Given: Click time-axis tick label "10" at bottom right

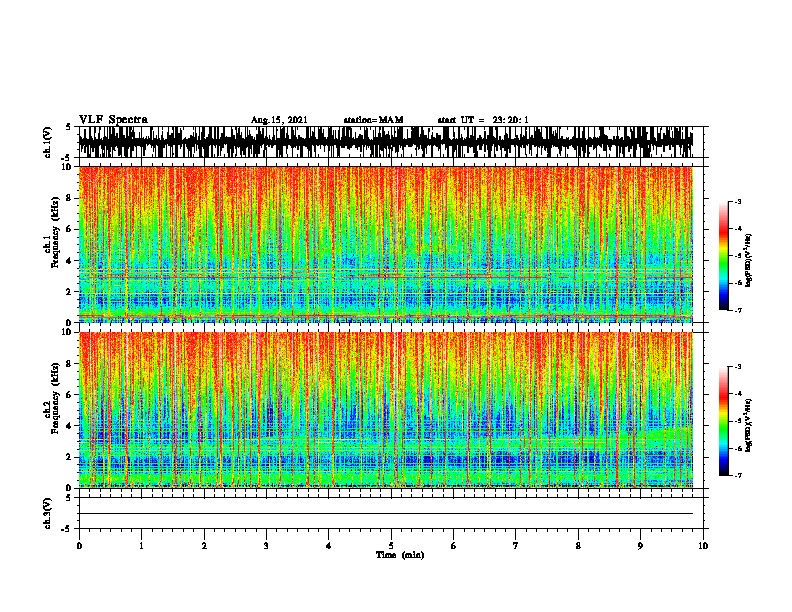Looking at the screenshot, I should coord(703,546).
